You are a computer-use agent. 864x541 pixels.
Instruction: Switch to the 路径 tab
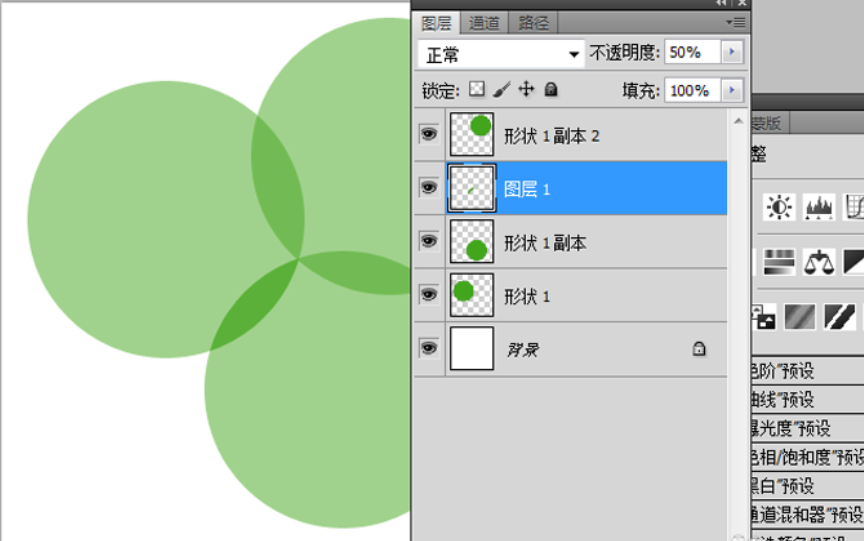coord(533,23)
